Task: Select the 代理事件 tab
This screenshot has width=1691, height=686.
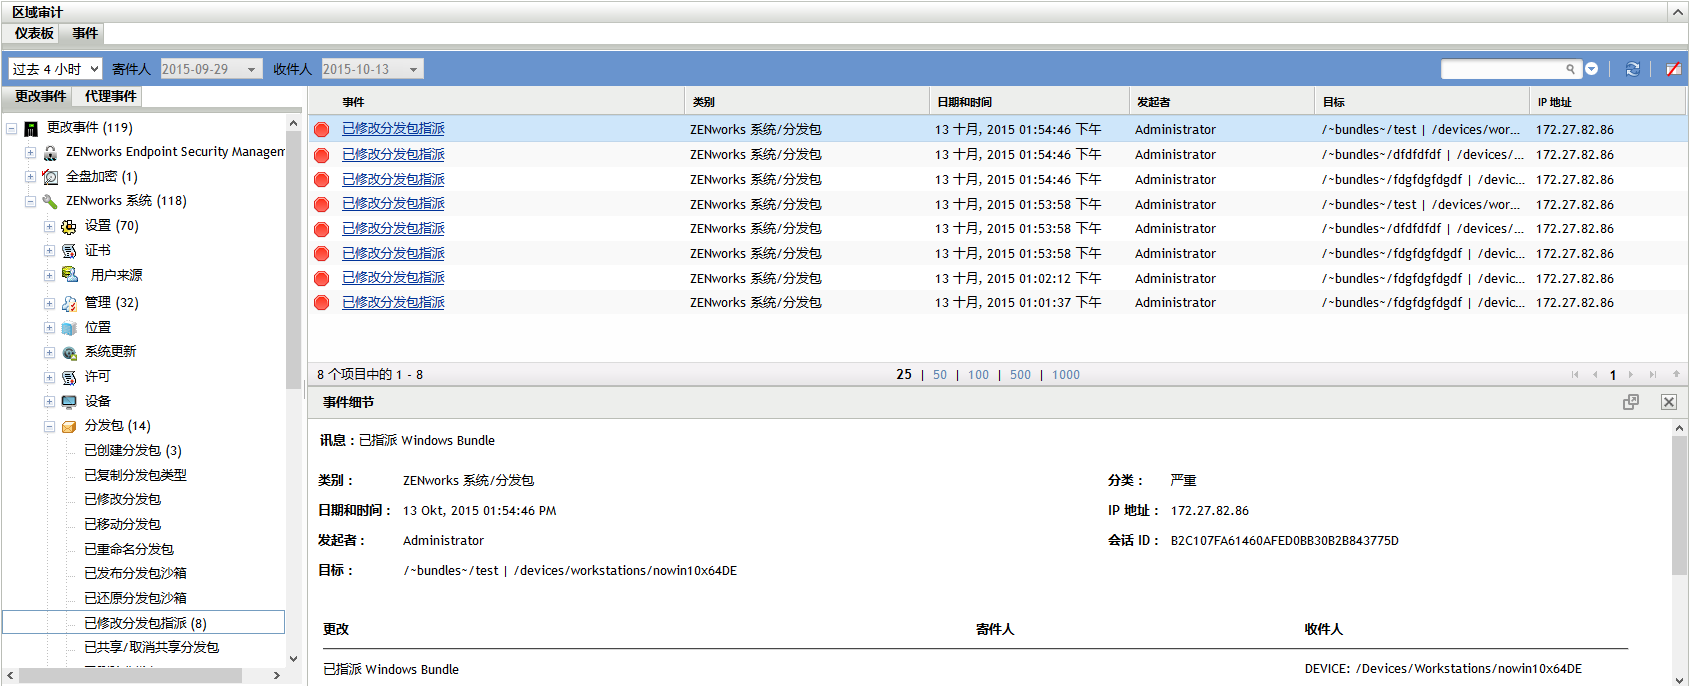Action: tap(110, 96)
